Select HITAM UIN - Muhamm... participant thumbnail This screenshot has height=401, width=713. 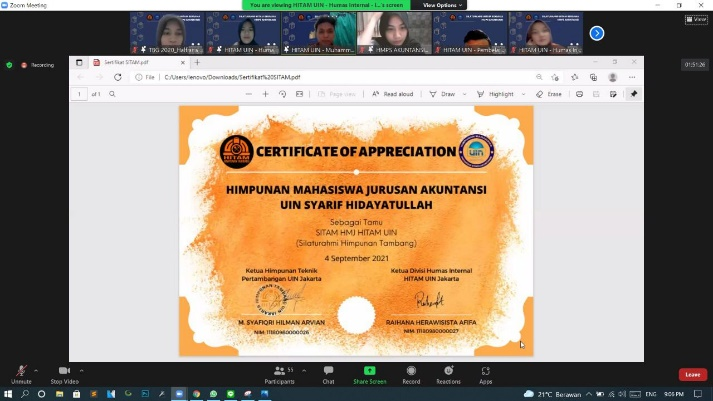318,33
